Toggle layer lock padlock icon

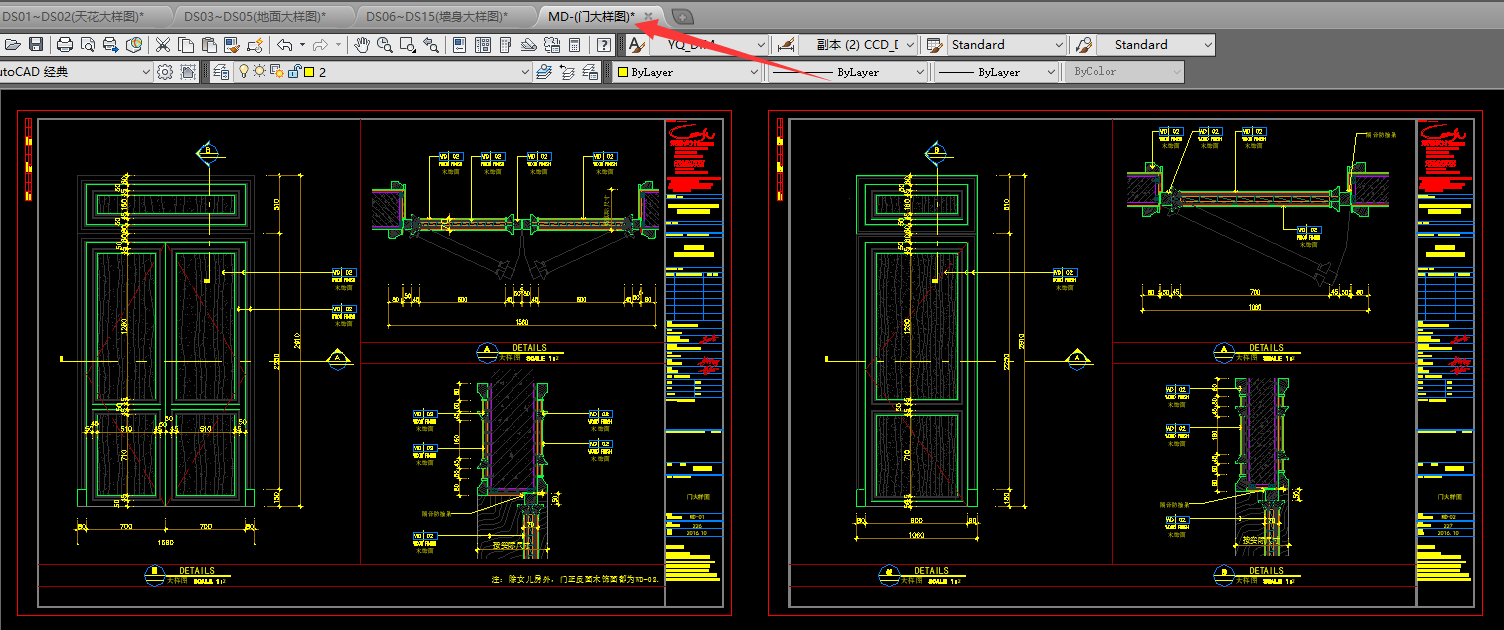point(294,72)
